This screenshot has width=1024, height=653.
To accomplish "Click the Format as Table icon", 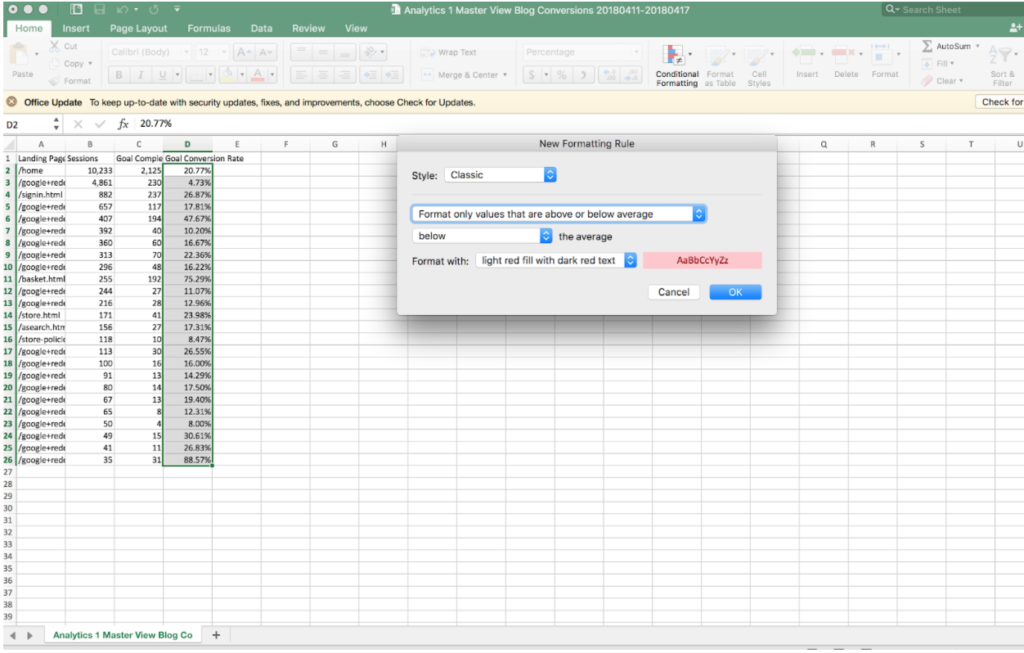I will pos(719,57).
